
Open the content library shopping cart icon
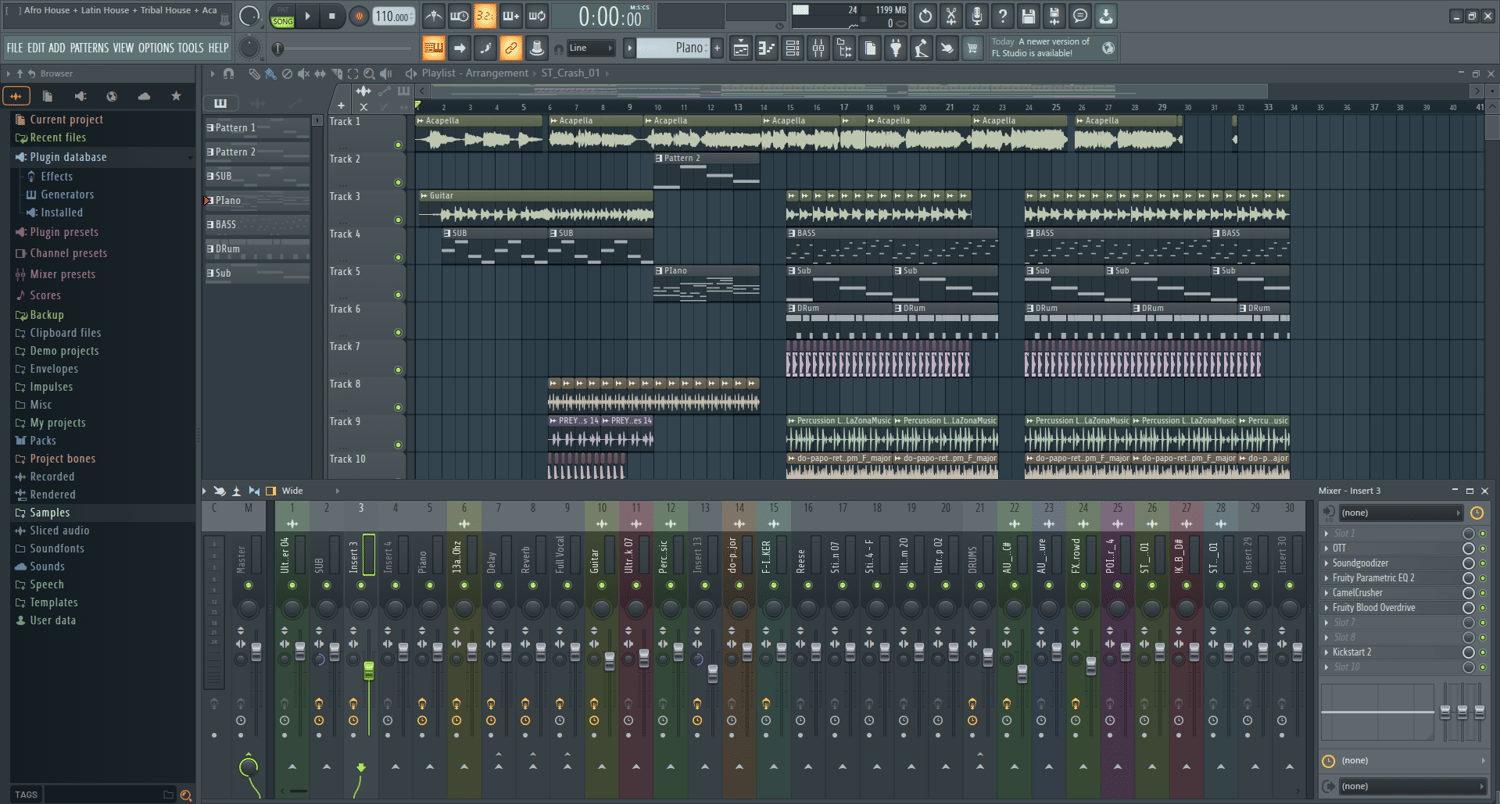[972, 47]
